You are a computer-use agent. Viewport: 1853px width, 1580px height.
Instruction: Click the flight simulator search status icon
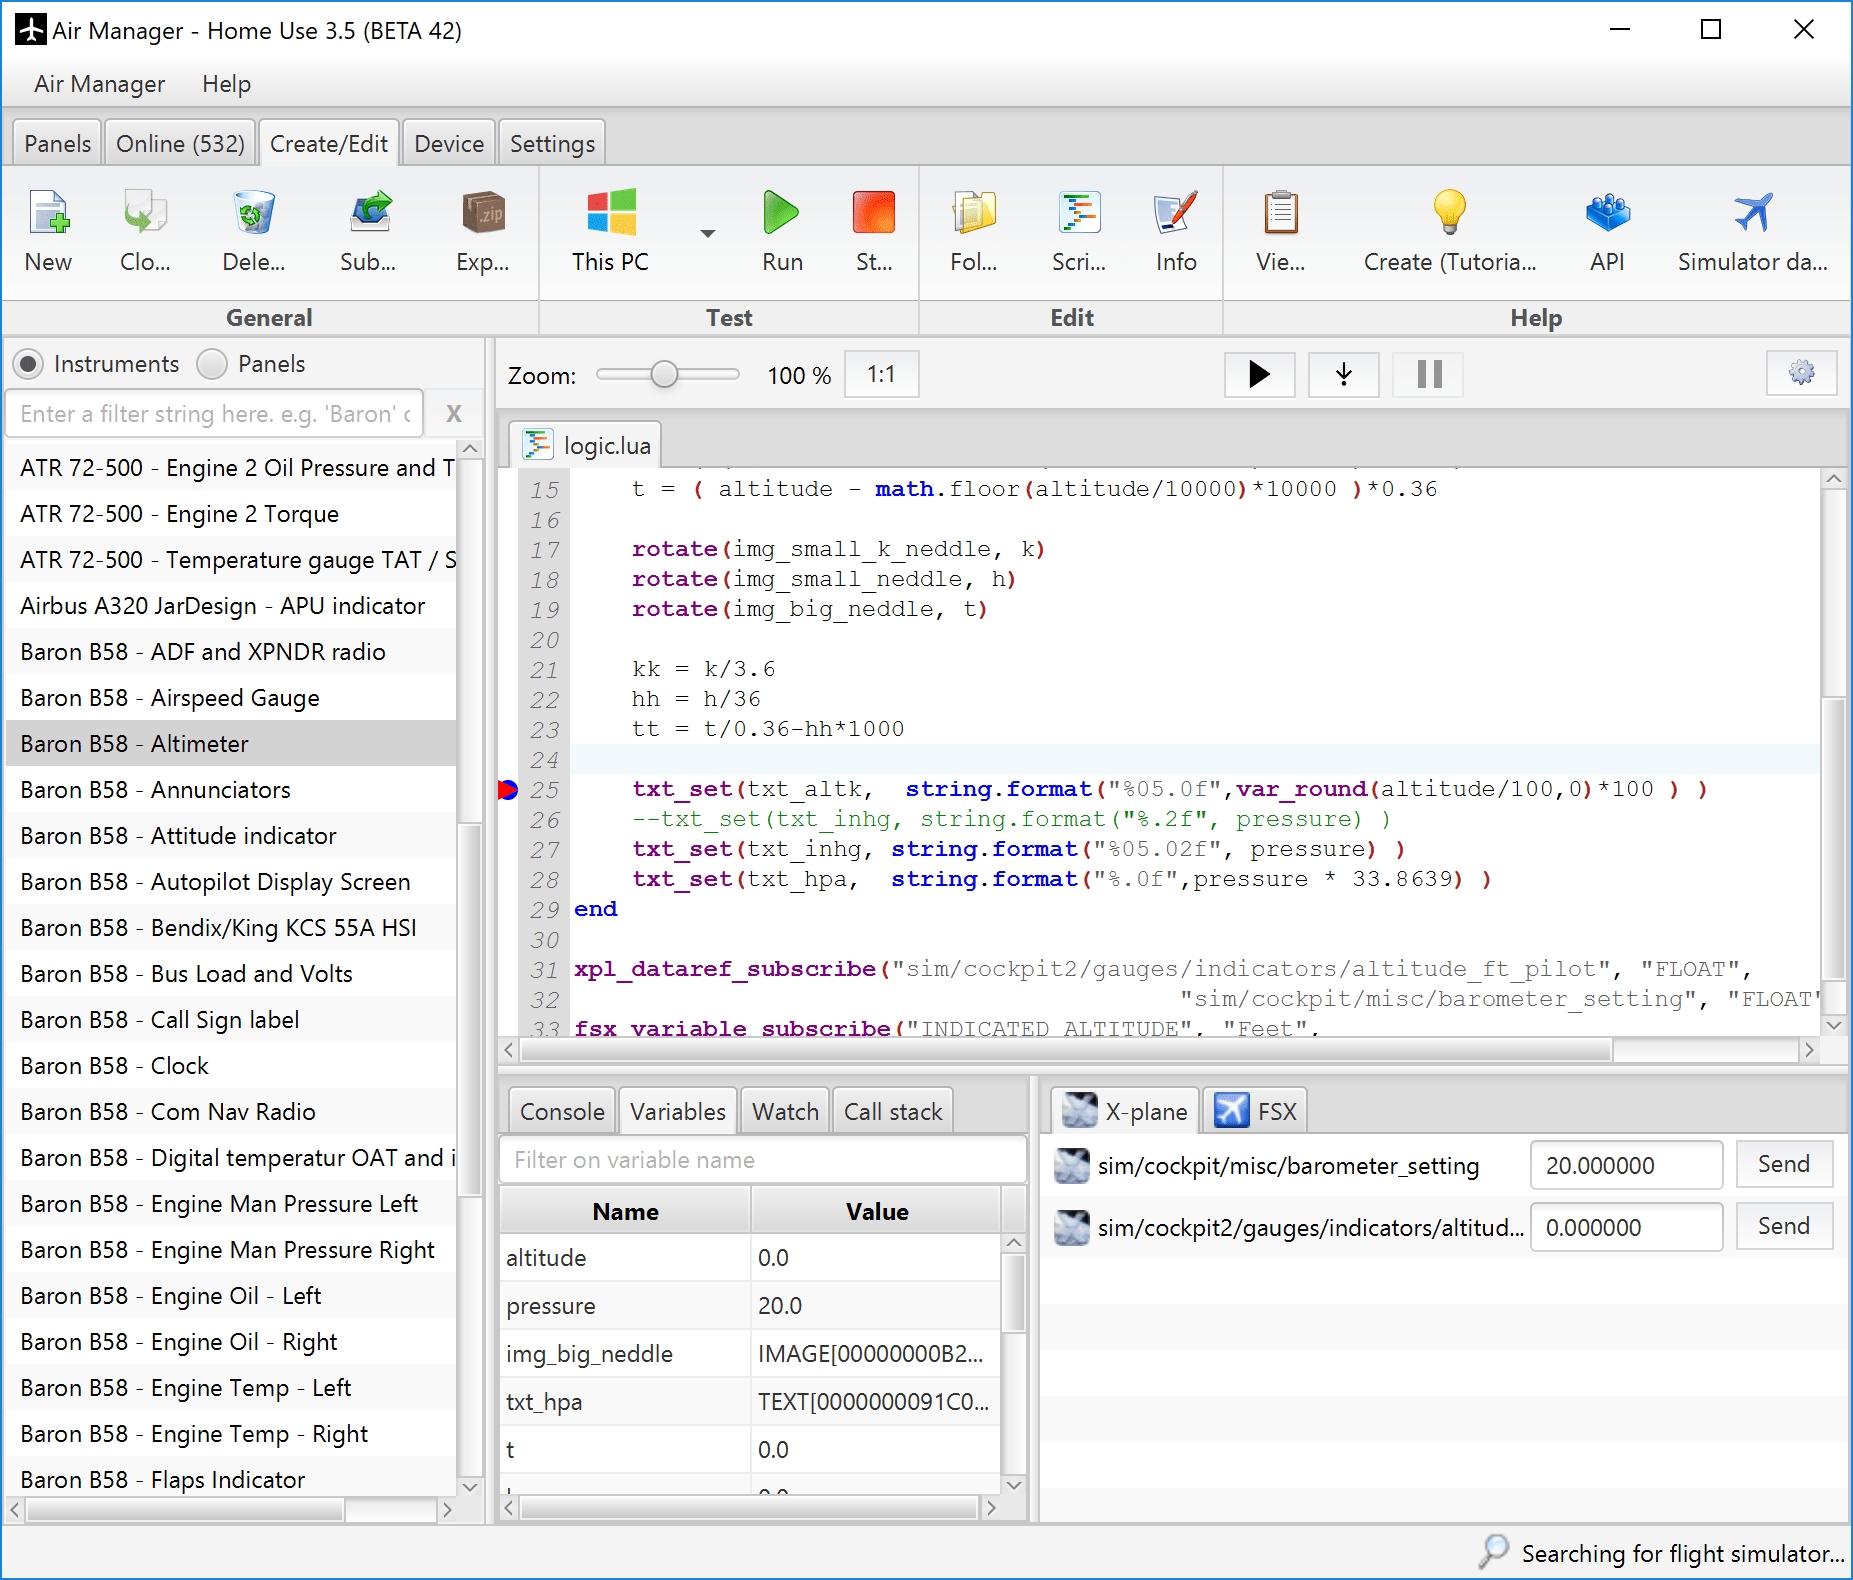[1494, 1552]
